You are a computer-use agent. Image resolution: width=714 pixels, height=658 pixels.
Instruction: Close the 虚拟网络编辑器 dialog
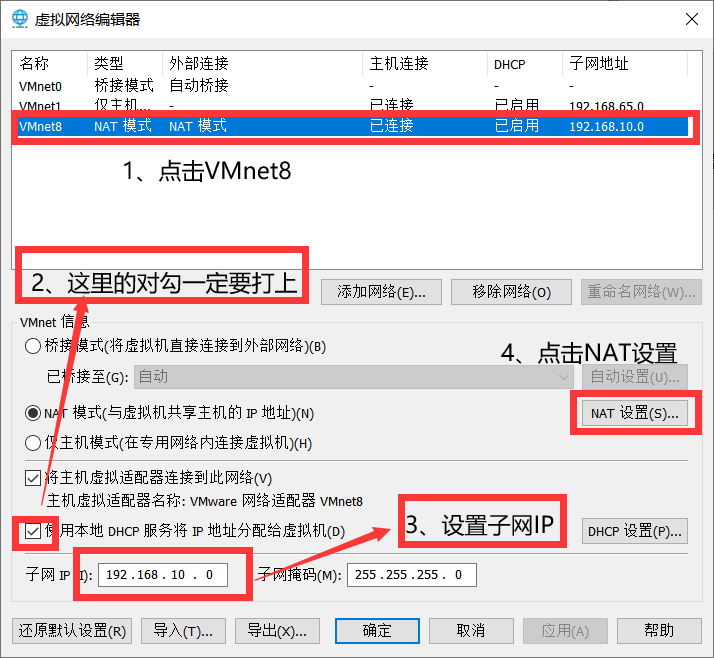(692, 19)
